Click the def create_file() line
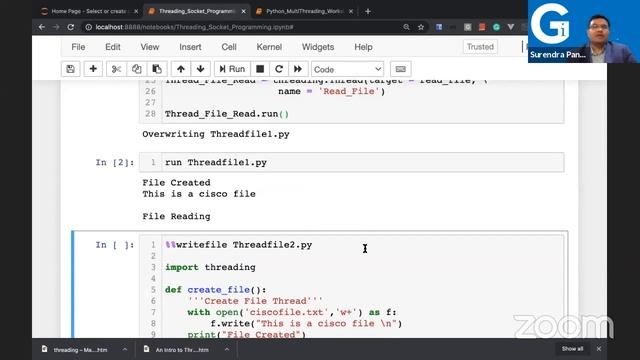Viewport: 640px width, 360px height. coord(216,290)
